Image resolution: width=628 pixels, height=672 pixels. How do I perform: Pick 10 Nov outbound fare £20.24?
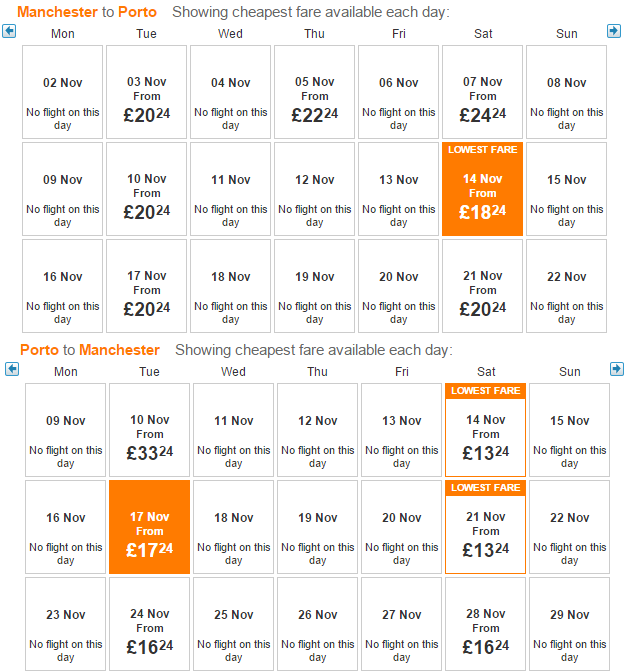pos(147,189)
